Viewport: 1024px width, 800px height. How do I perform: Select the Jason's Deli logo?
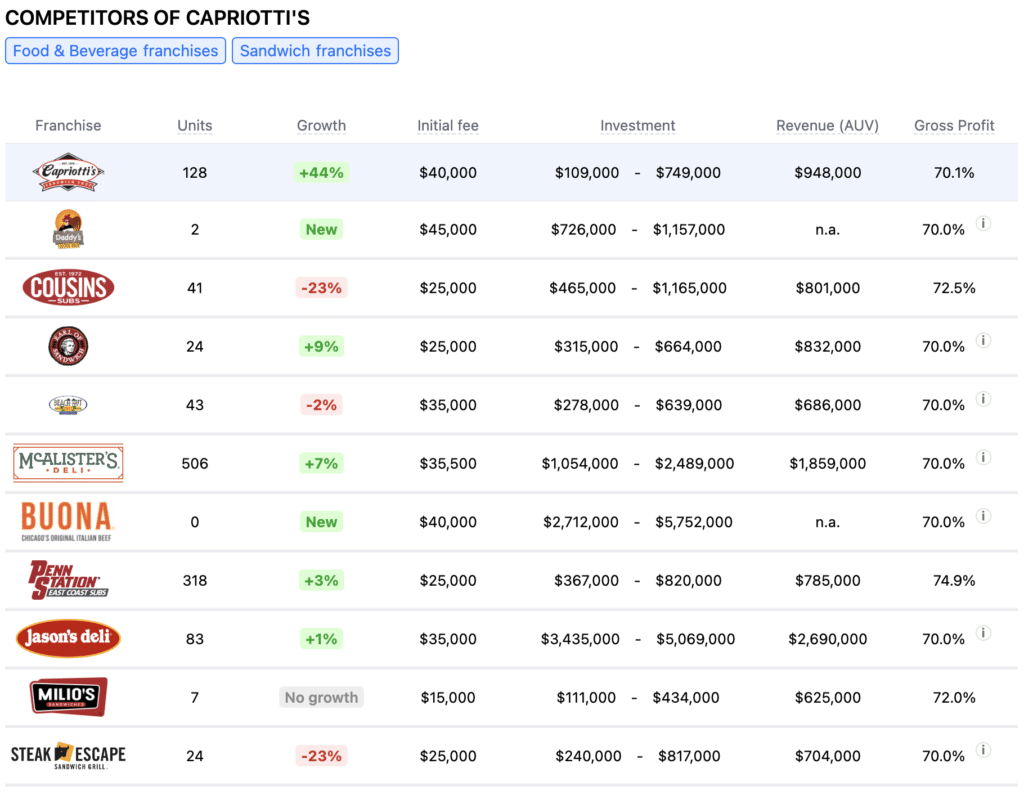[68, 638]
